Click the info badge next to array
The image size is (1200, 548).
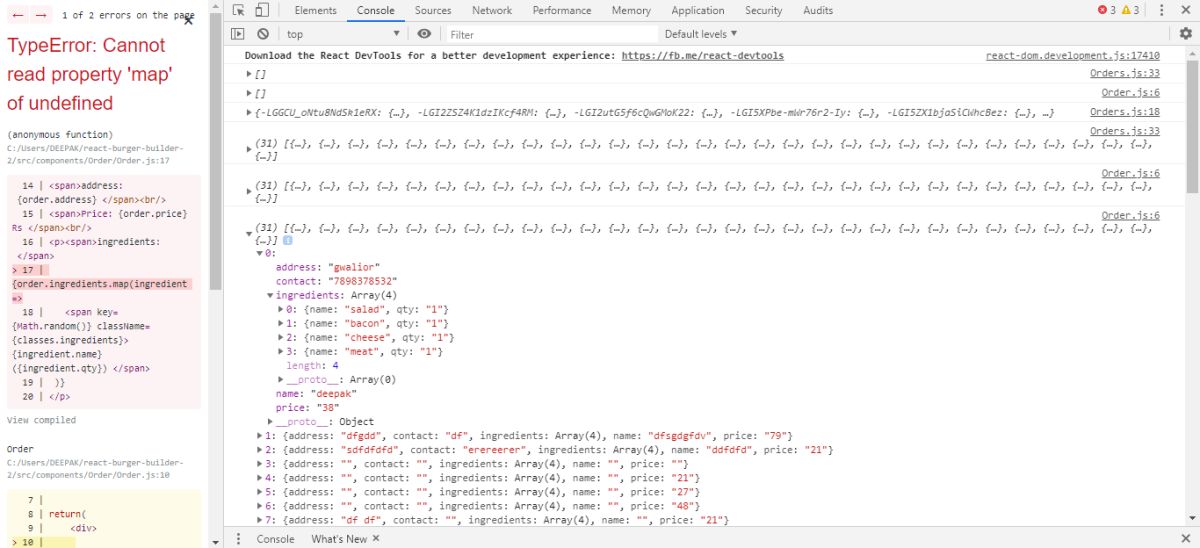288,240
